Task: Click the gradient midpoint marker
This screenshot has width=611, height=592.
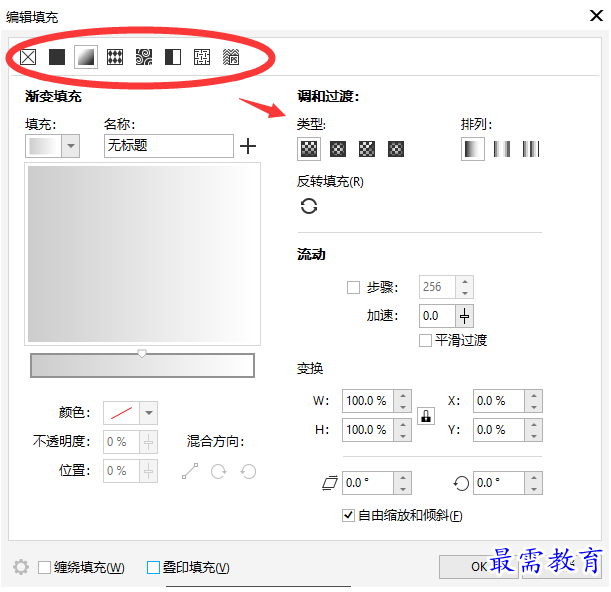Action: [x=142, y=353]
